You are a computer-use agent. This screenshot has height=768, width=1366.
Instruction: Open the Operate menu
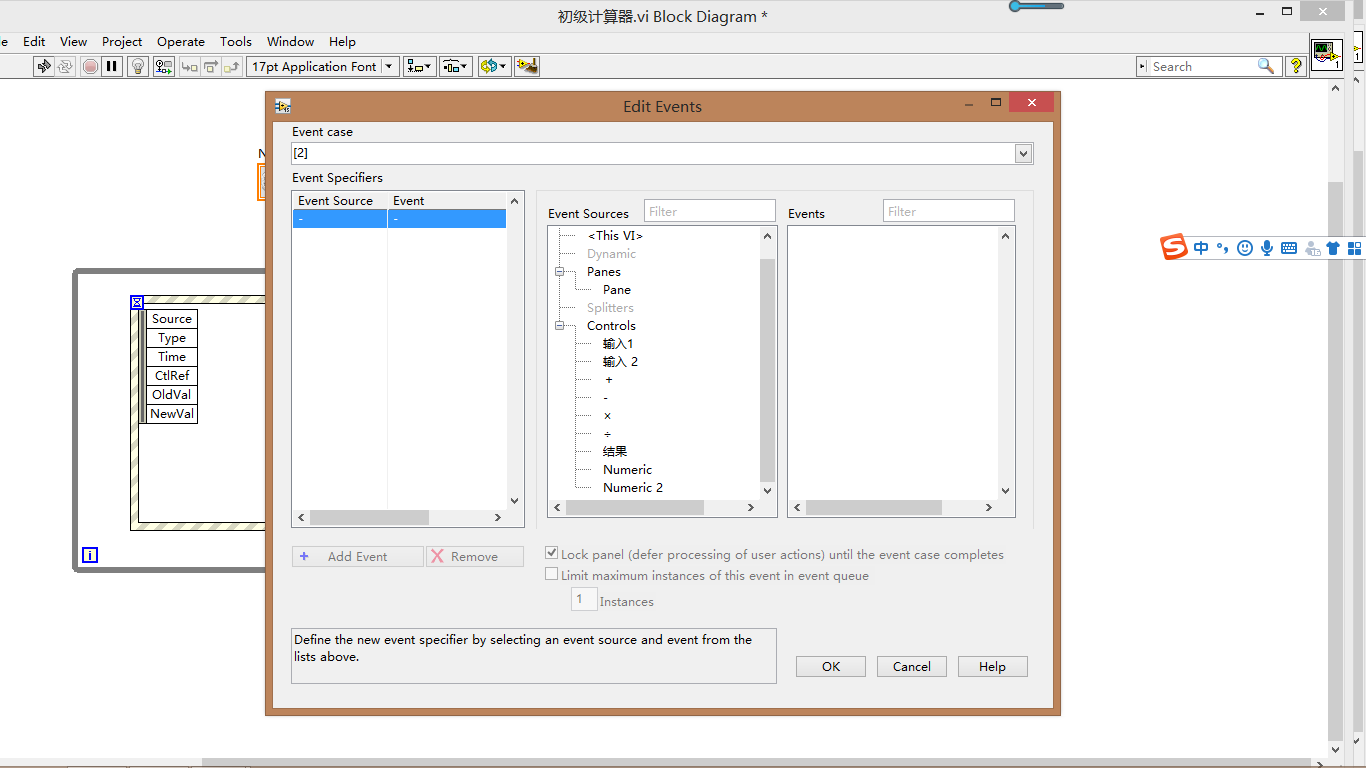tap(181, 42)
